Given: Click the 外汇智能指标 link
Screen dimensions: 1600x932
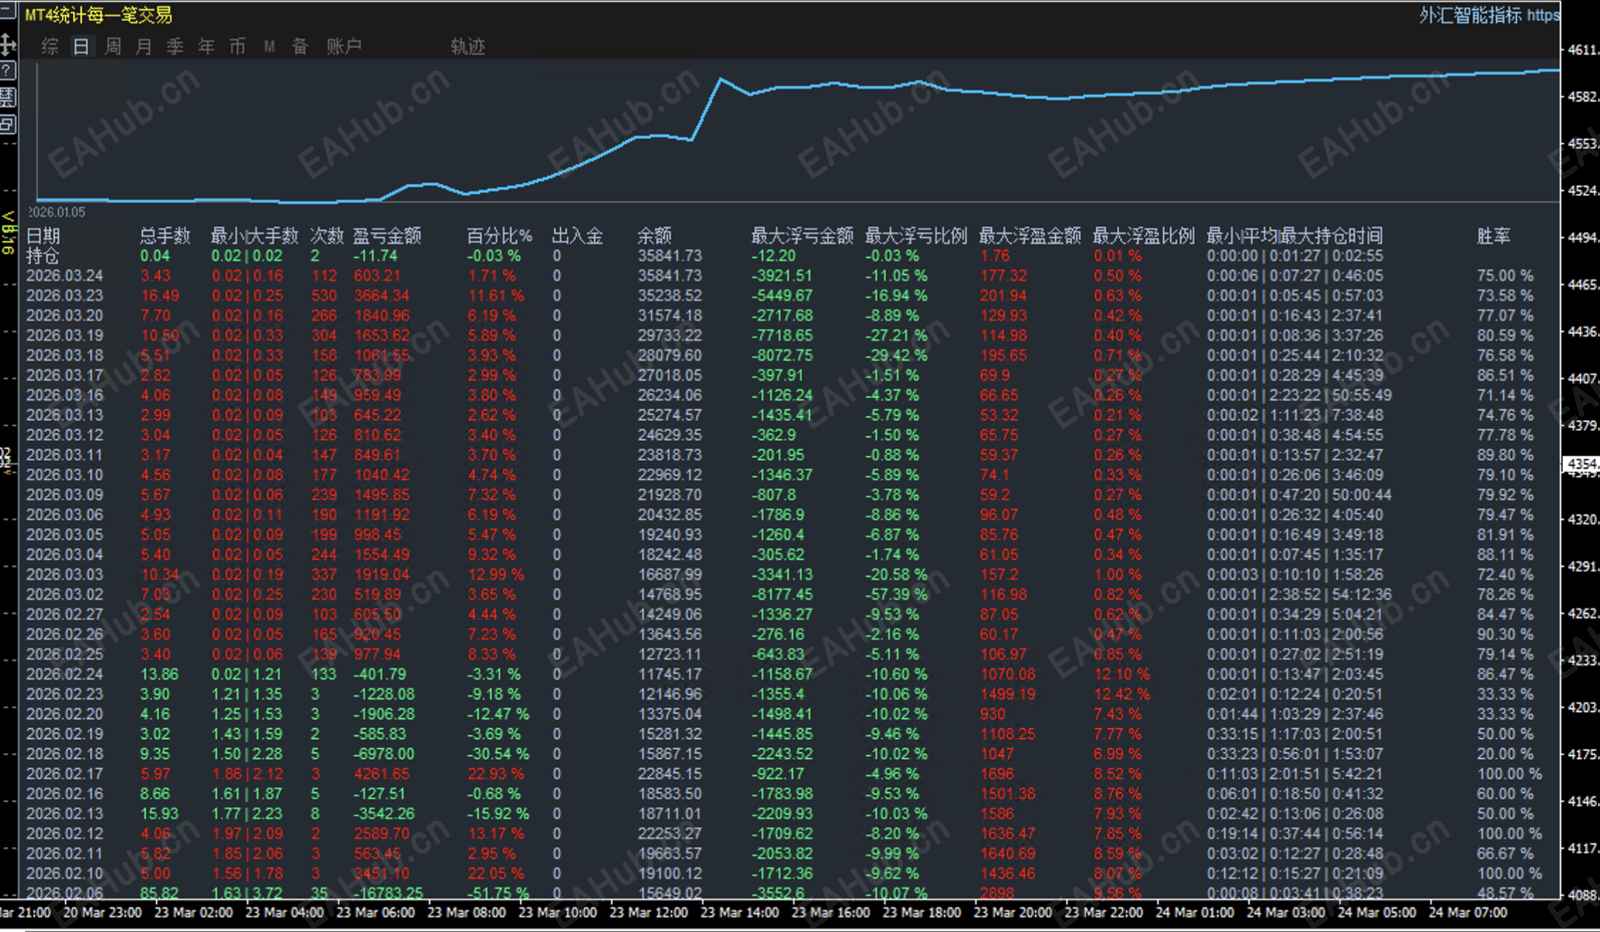Looking at the screenshot, I should [1470, 15].
